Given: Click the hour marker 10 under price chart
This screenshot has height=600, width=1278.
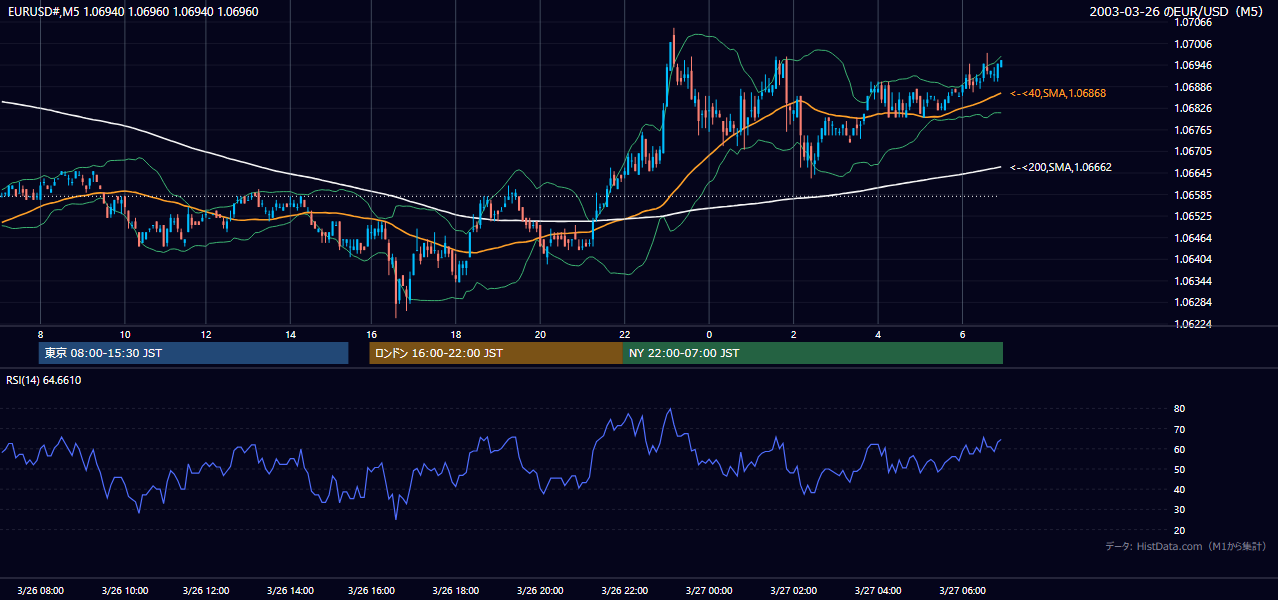Looking at the screenshot, I should pyautogui.click(x=124, y=334).
